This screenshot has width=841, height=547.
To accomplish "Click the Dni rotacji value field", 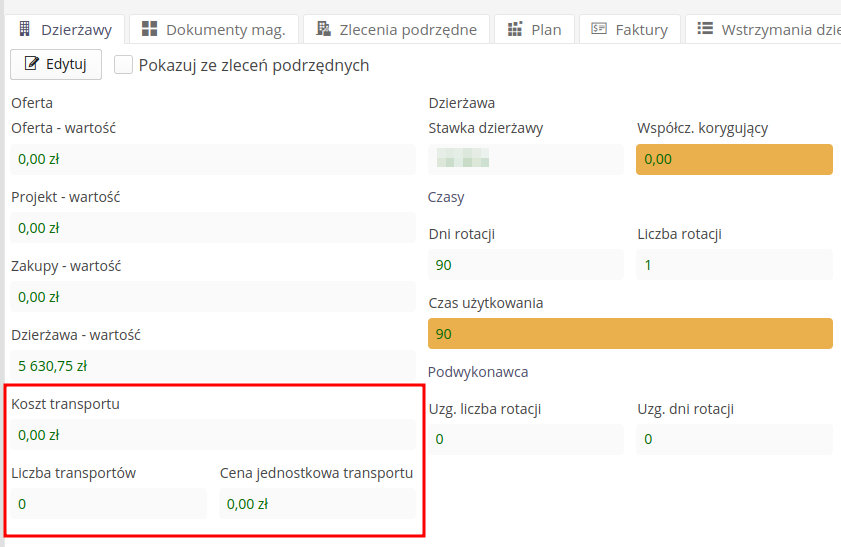I will click(525, 265).
